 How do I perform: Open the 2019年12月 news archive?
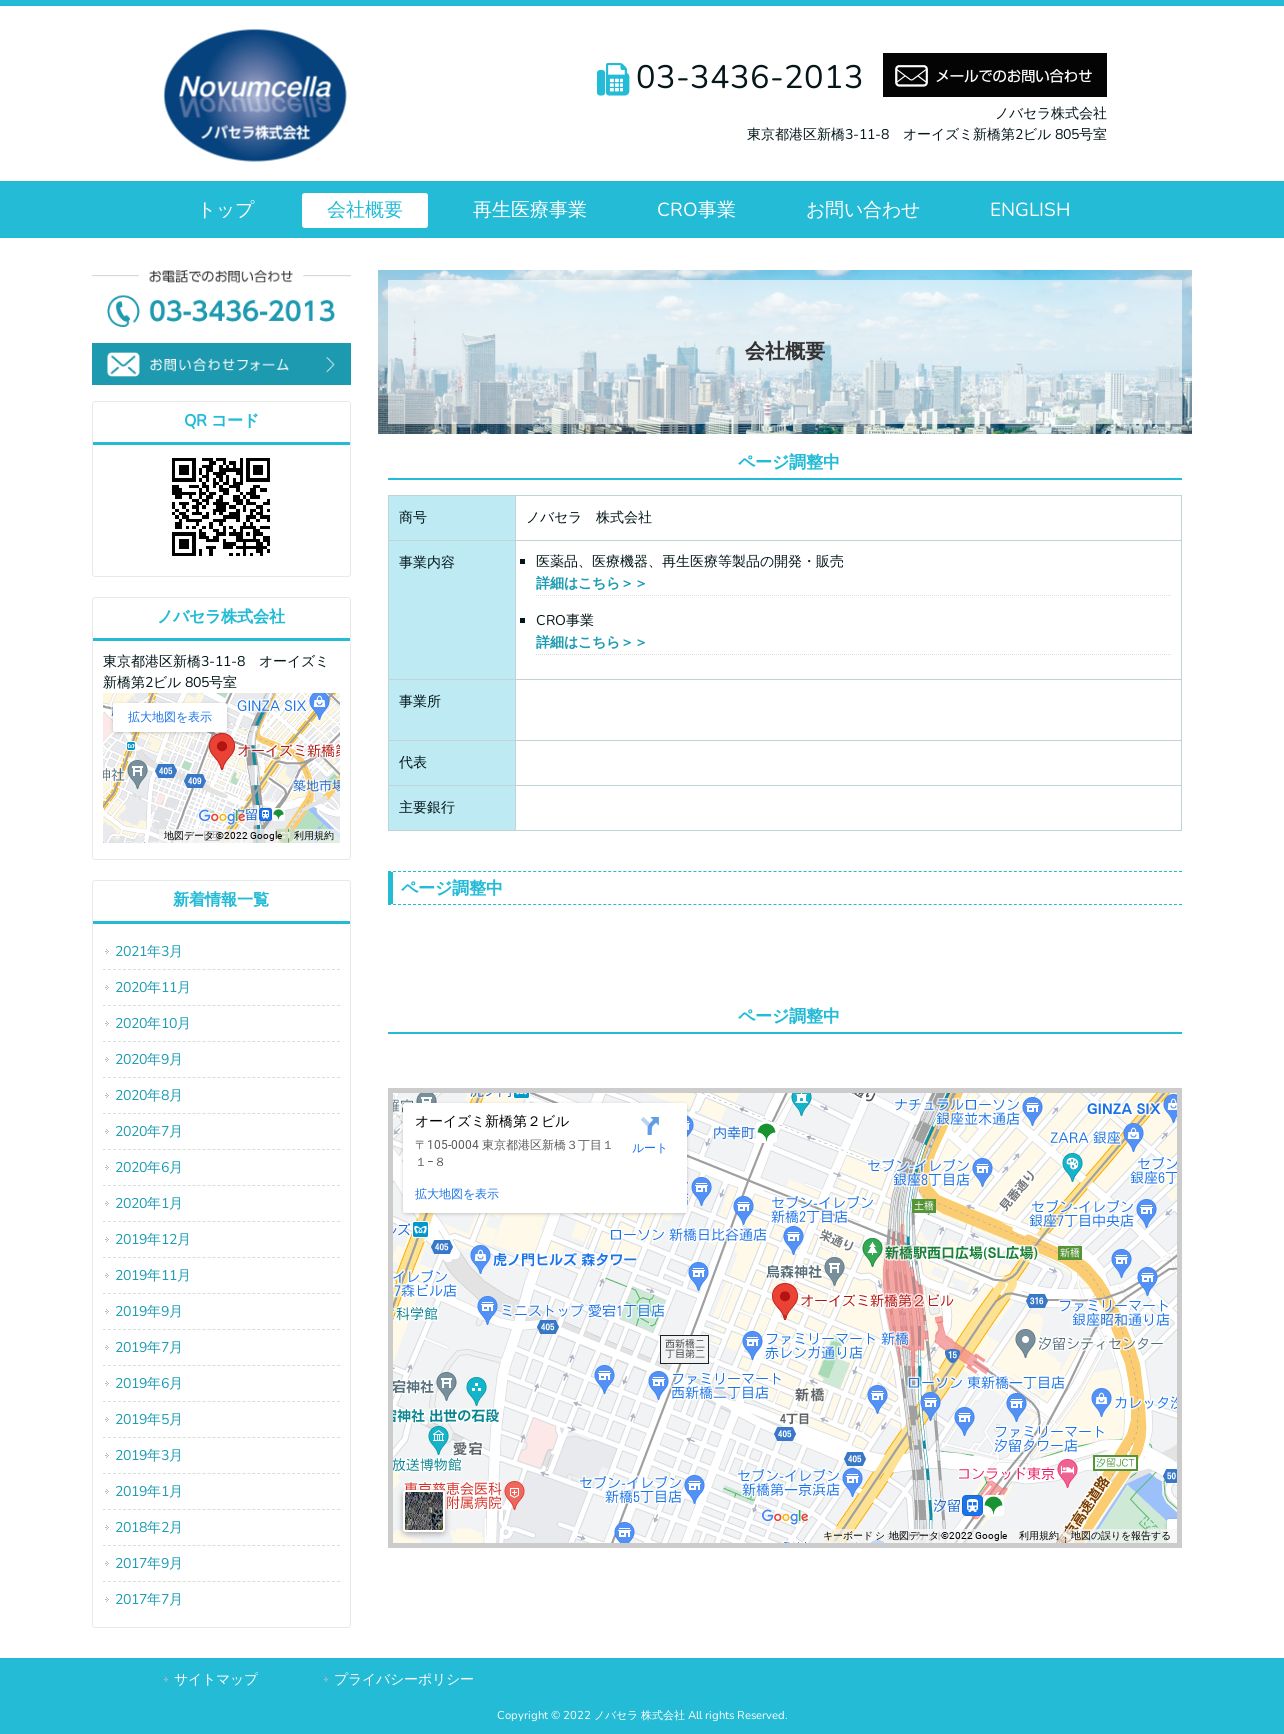pyautogui.click(x=153, y=1239)
